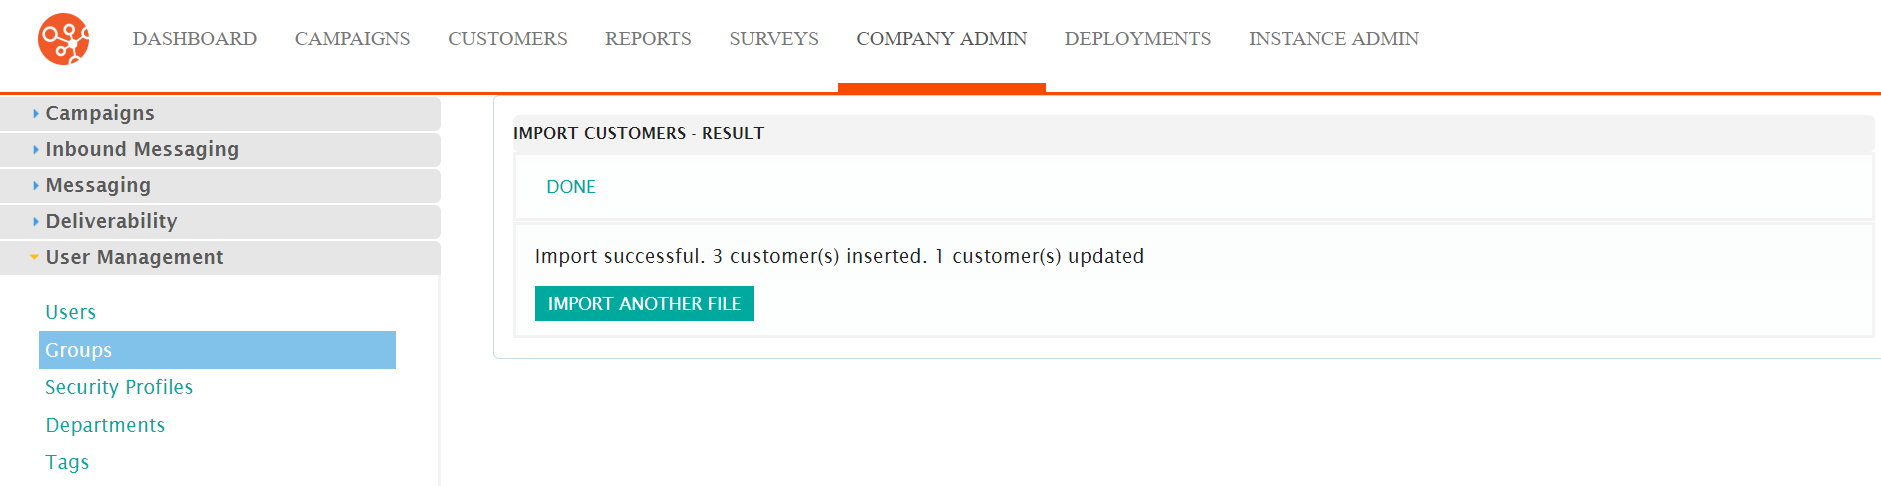
Task: Open the Customers tab
Action: (508, 39)
